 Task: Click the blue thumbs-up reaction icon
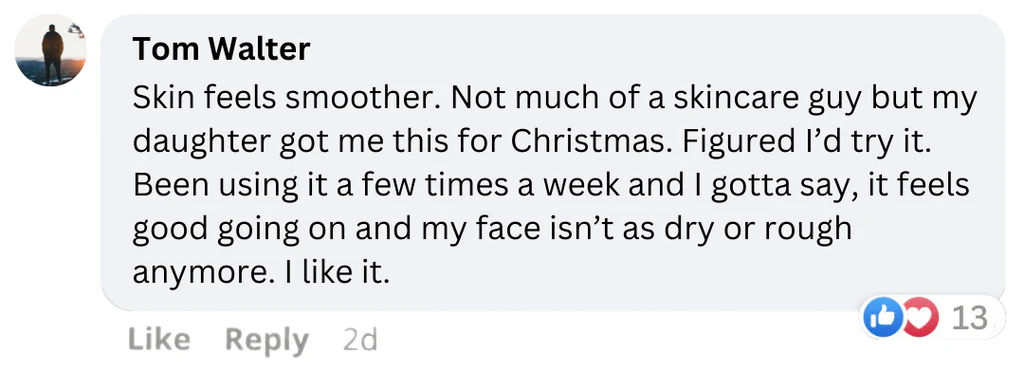point(884,317)
